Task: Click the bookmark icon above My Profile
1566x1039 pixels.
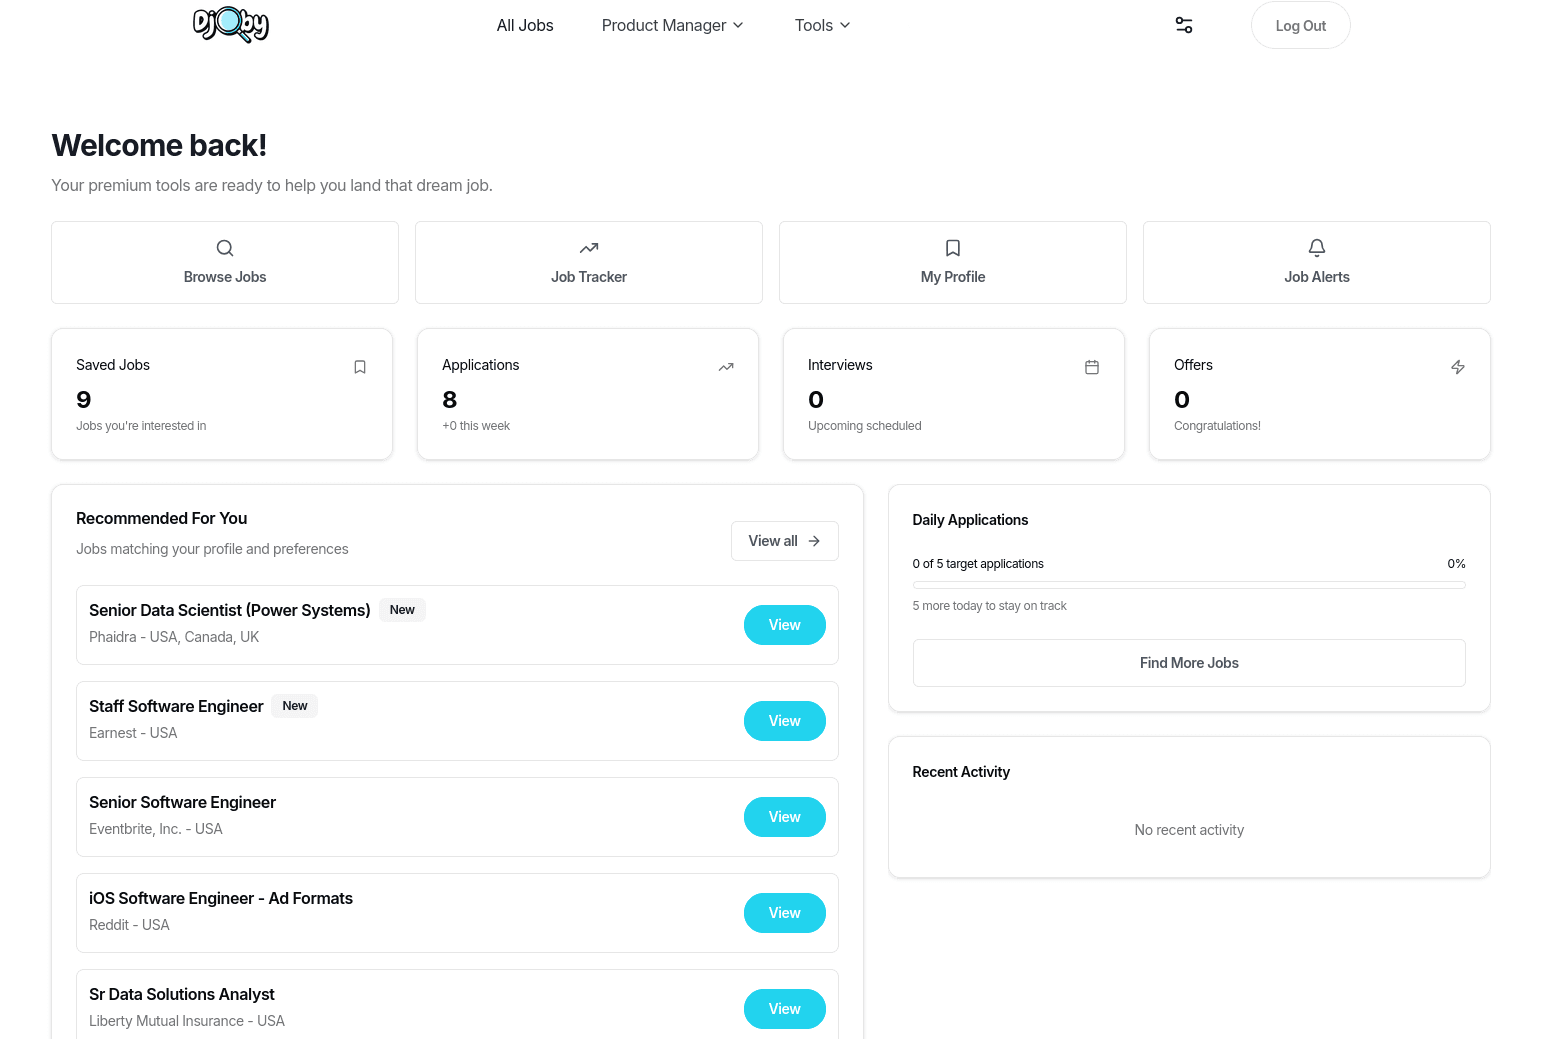Action: click(x=953, y=248)
